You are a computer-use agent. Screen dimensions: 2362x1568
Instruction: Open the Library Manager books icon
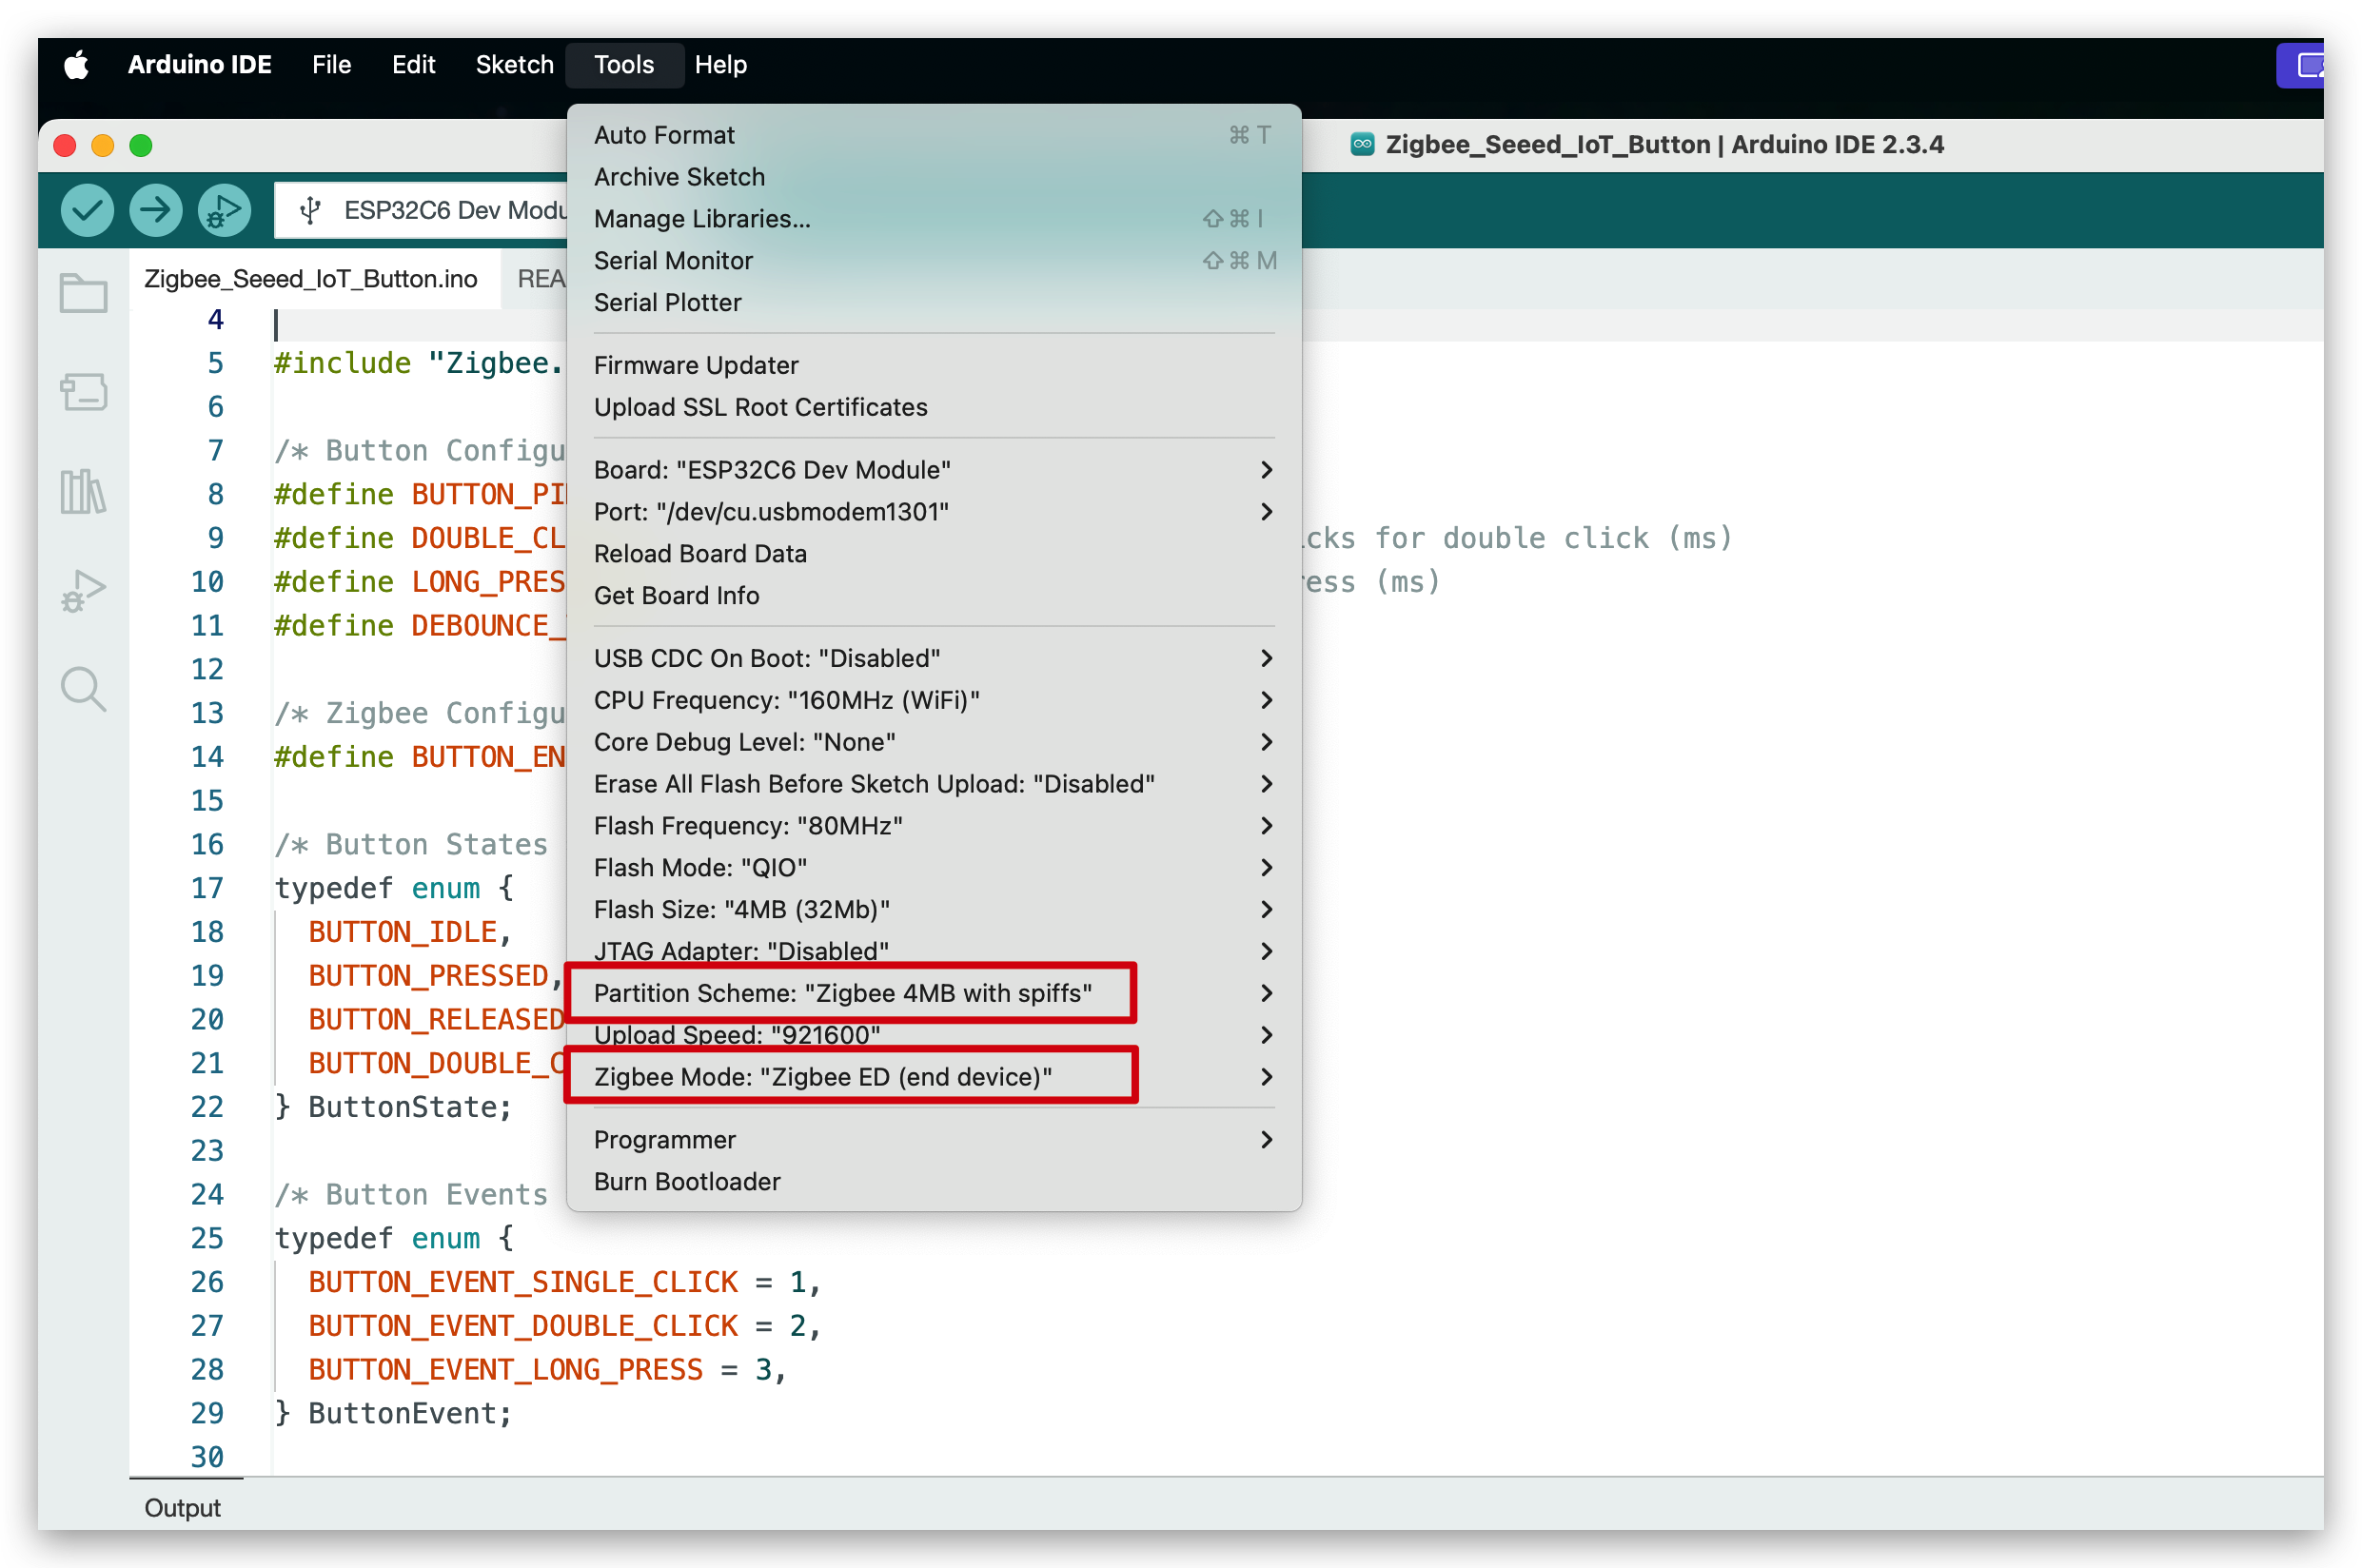click(83, 491)
